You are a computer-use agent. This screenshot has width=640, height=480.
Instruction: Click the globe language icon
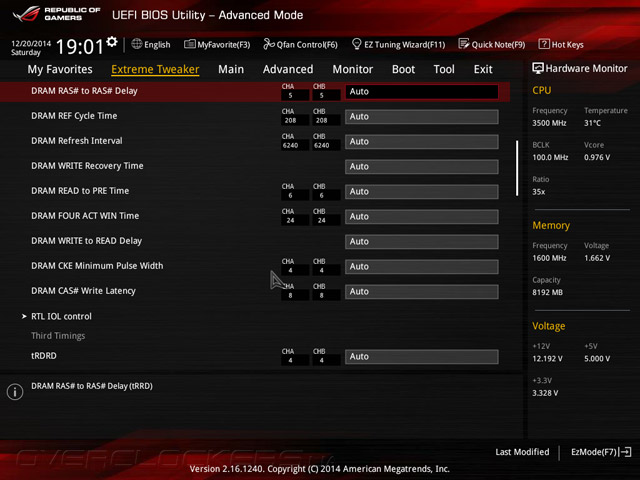point(137,44)
